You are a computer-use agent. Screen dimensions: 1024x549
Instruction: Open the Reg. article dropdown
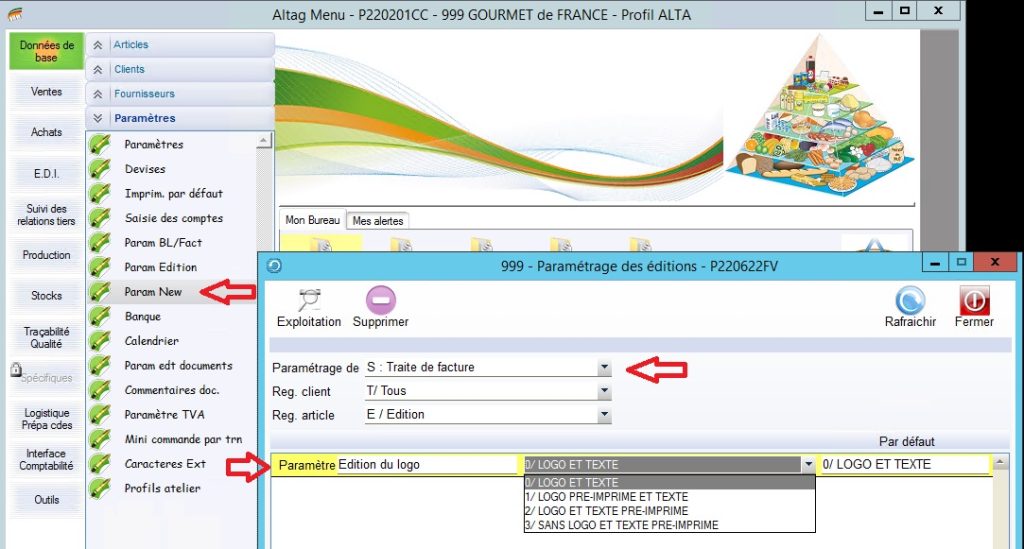pos(604,415)
